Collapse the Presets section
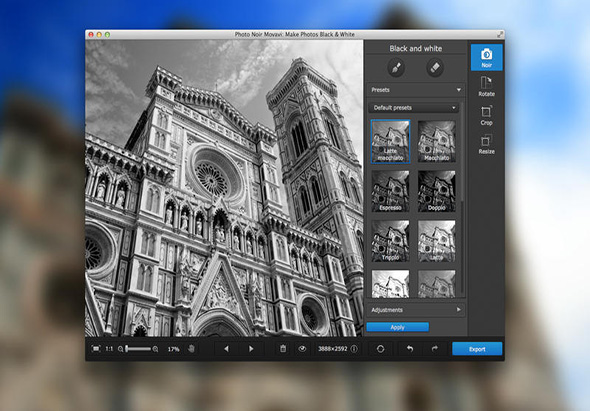Viewport: 590px width, 411px height. coord(416,90)
